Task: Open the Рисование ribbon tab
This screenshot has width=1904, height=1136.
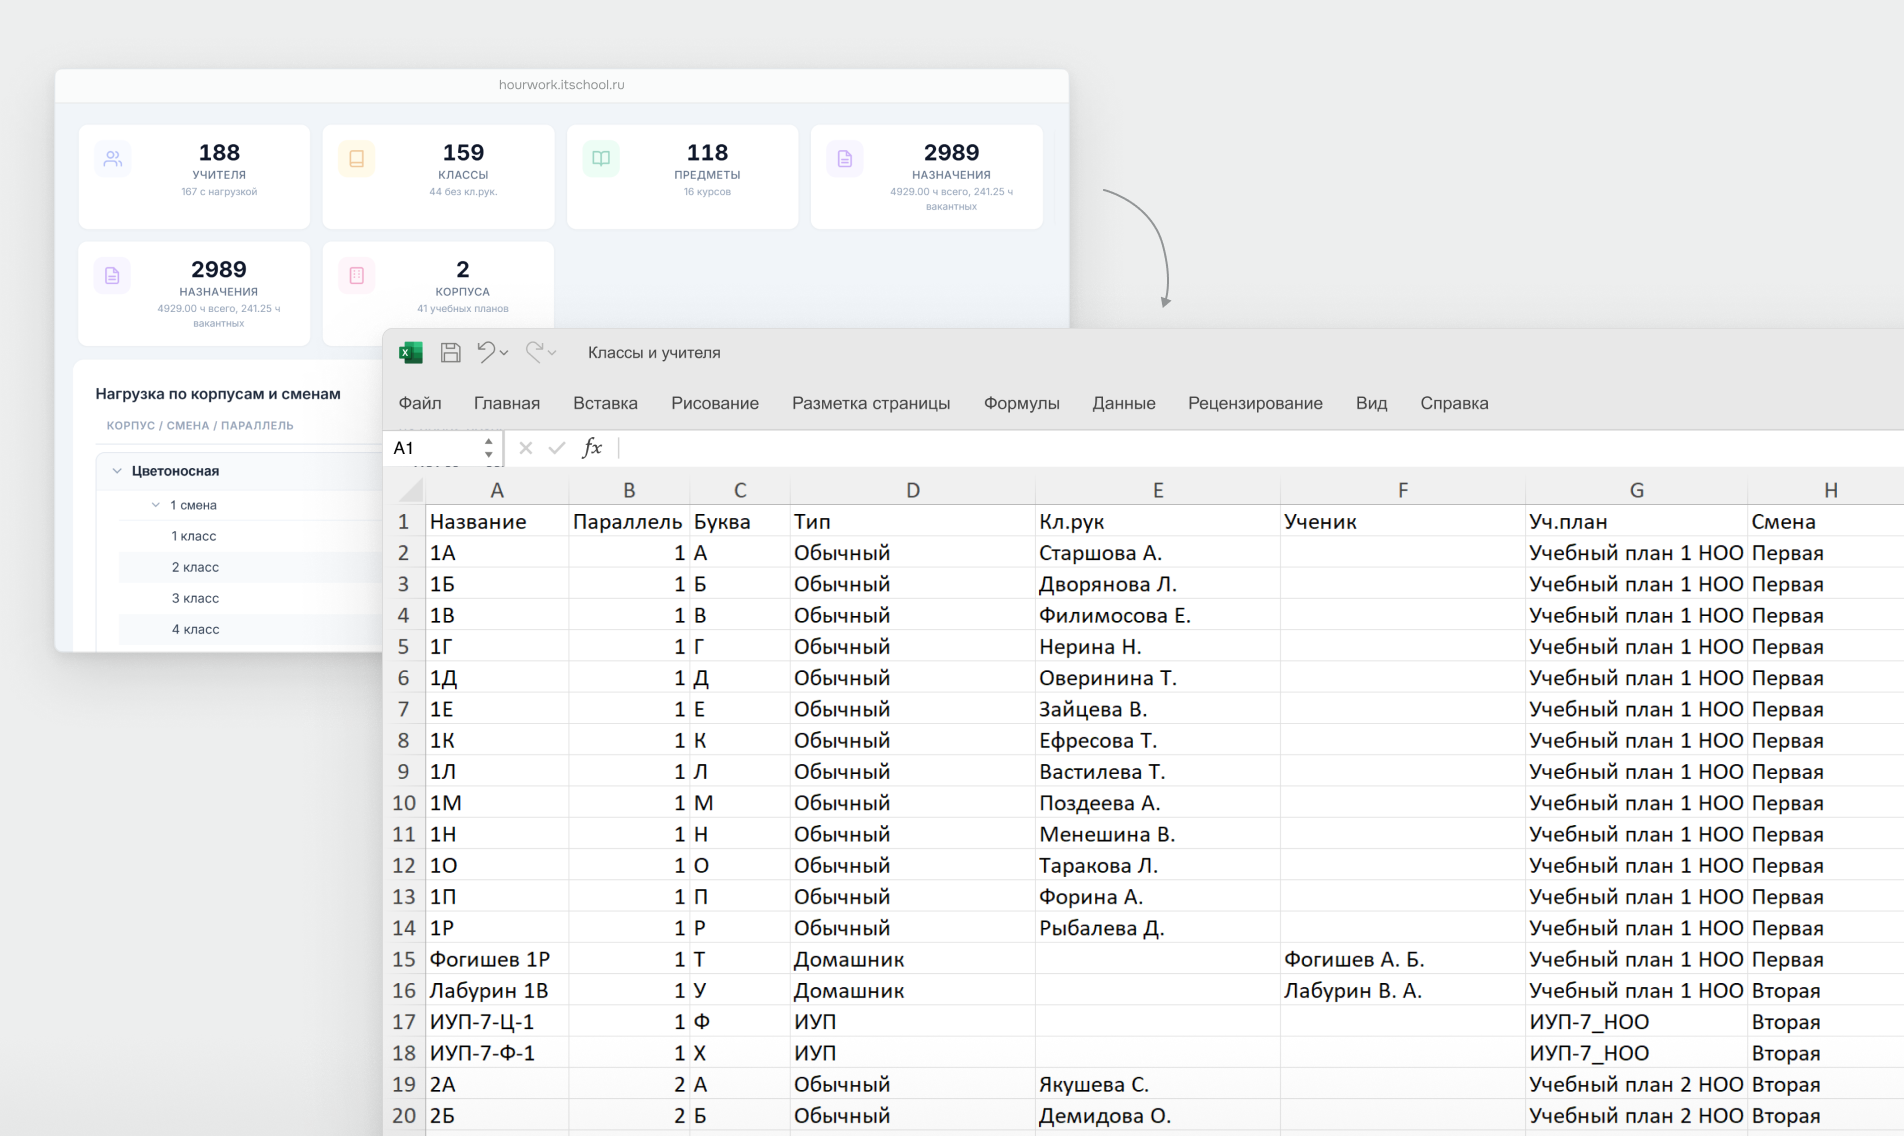Action: tap(715, 403)
